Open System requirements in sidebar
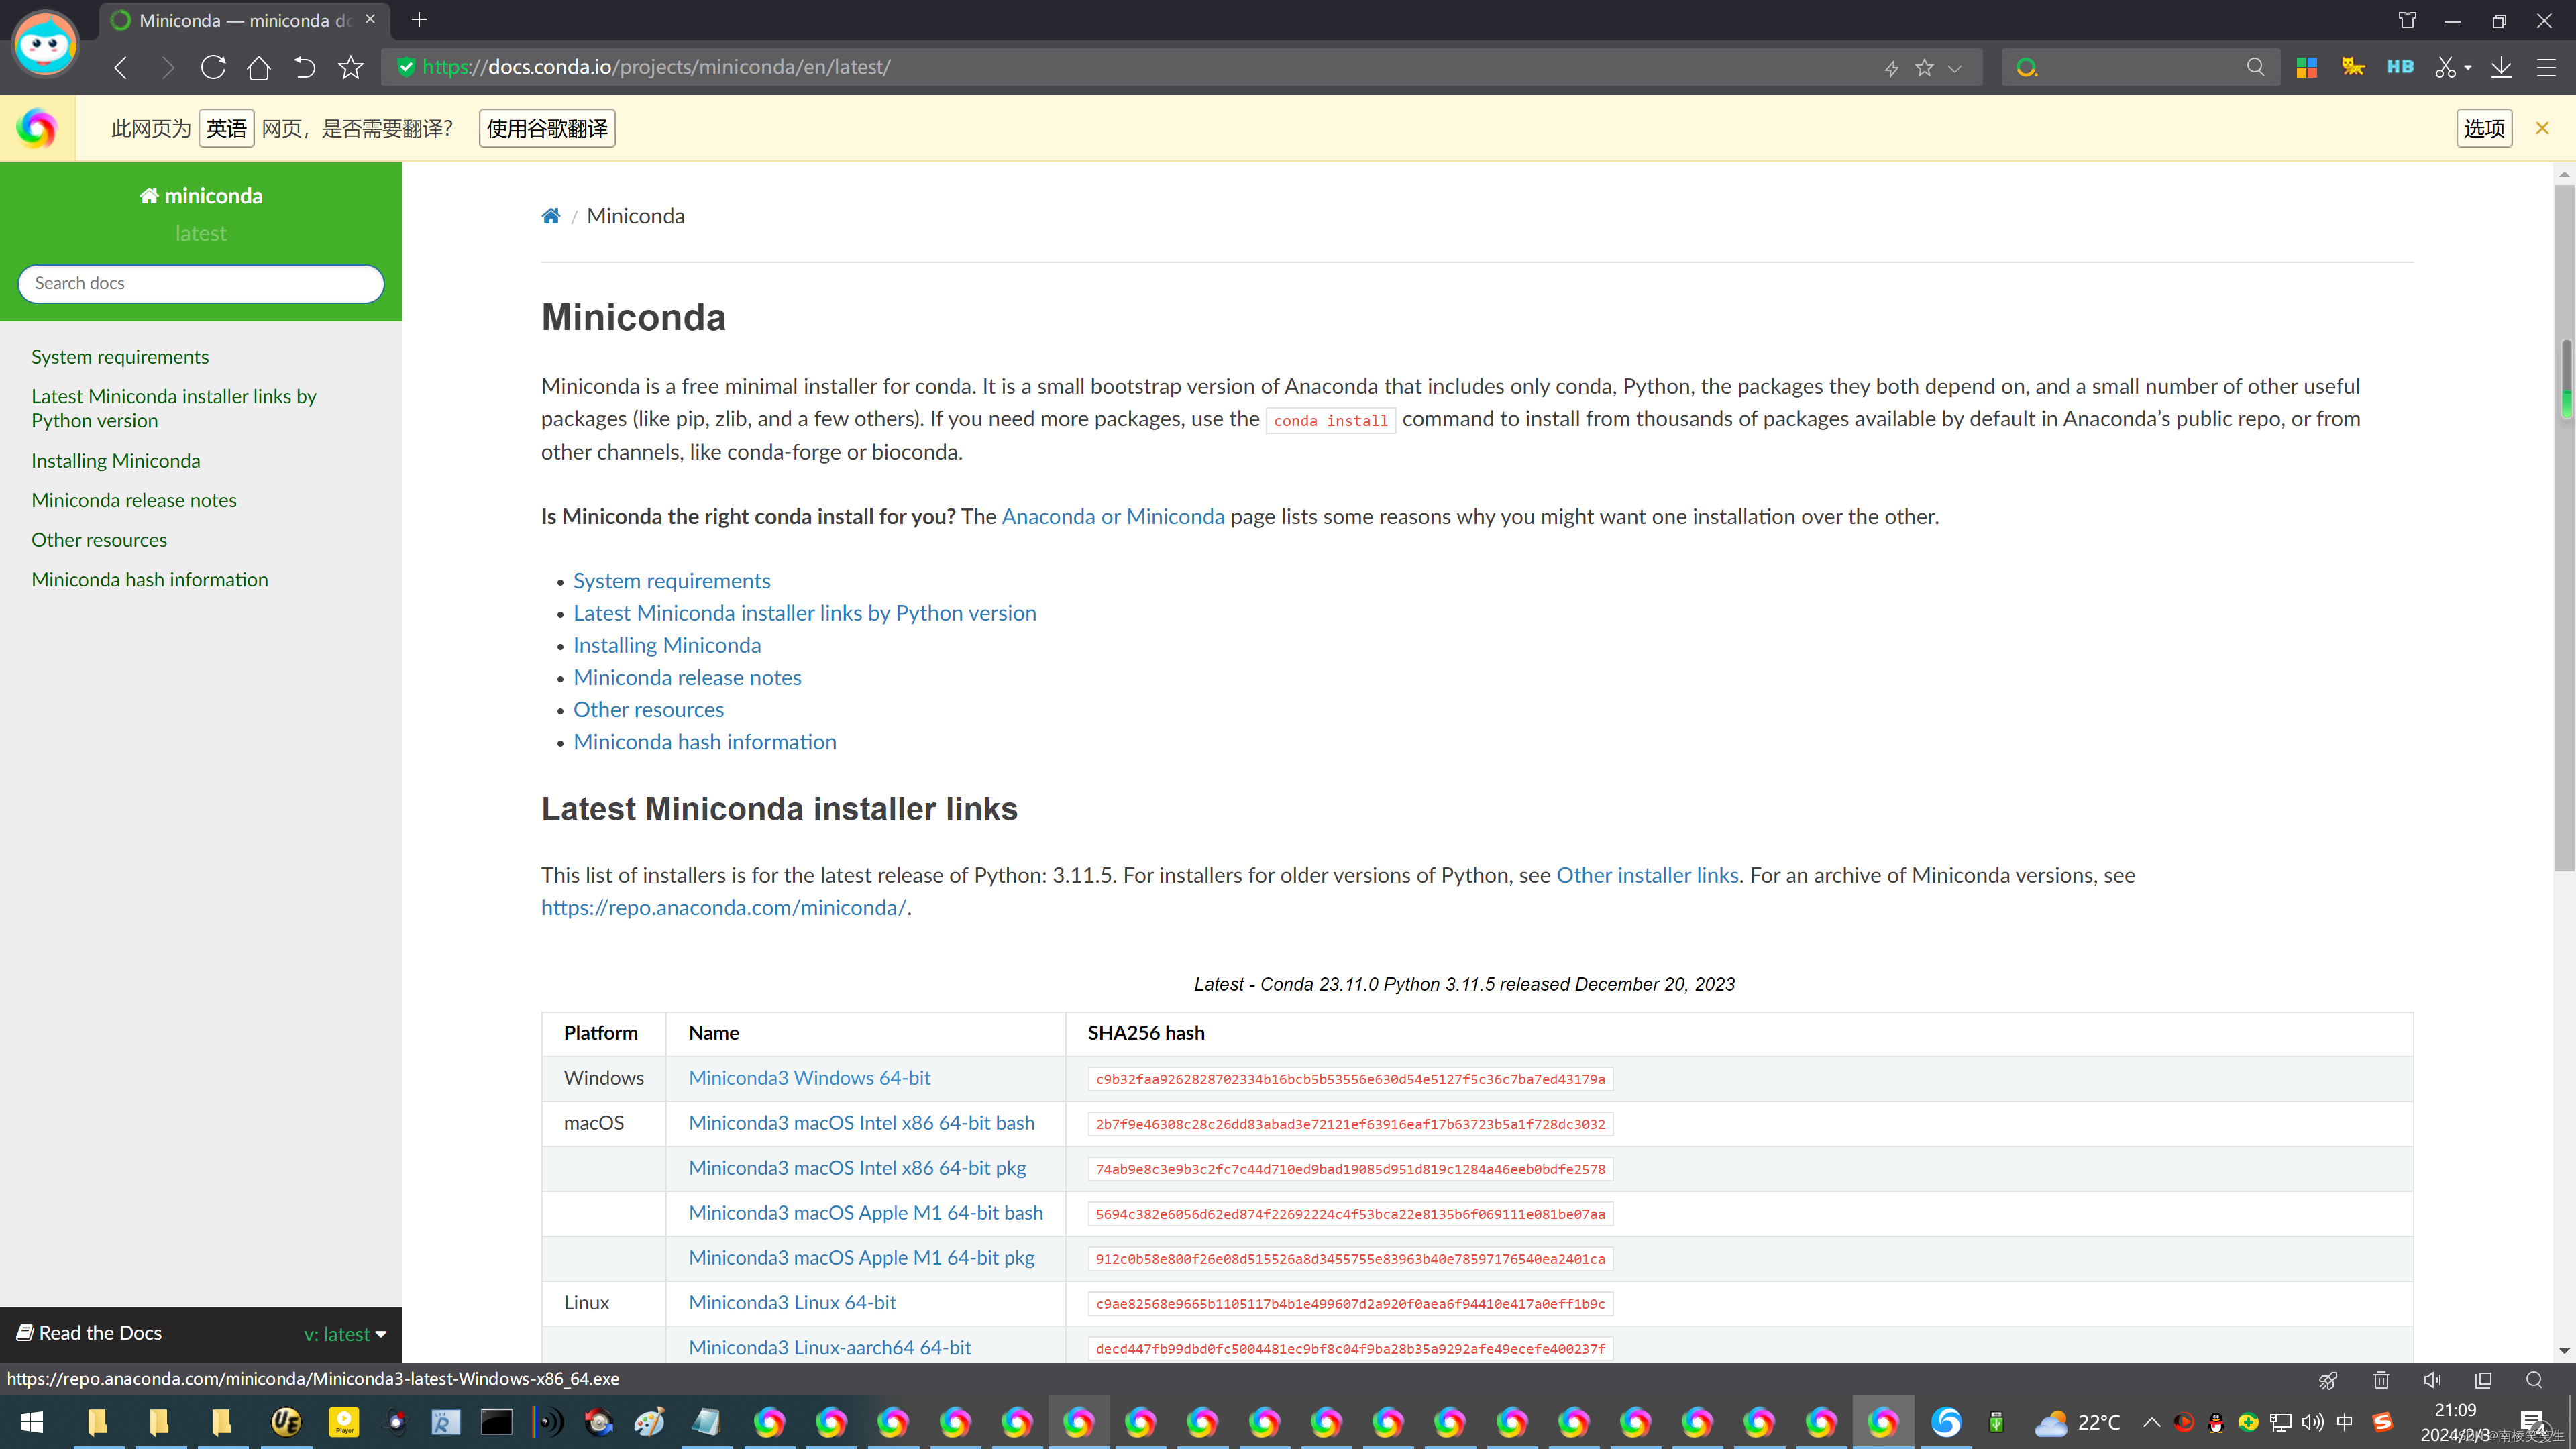This screenshot has width=2576, height=1449. tap(120, 357)
